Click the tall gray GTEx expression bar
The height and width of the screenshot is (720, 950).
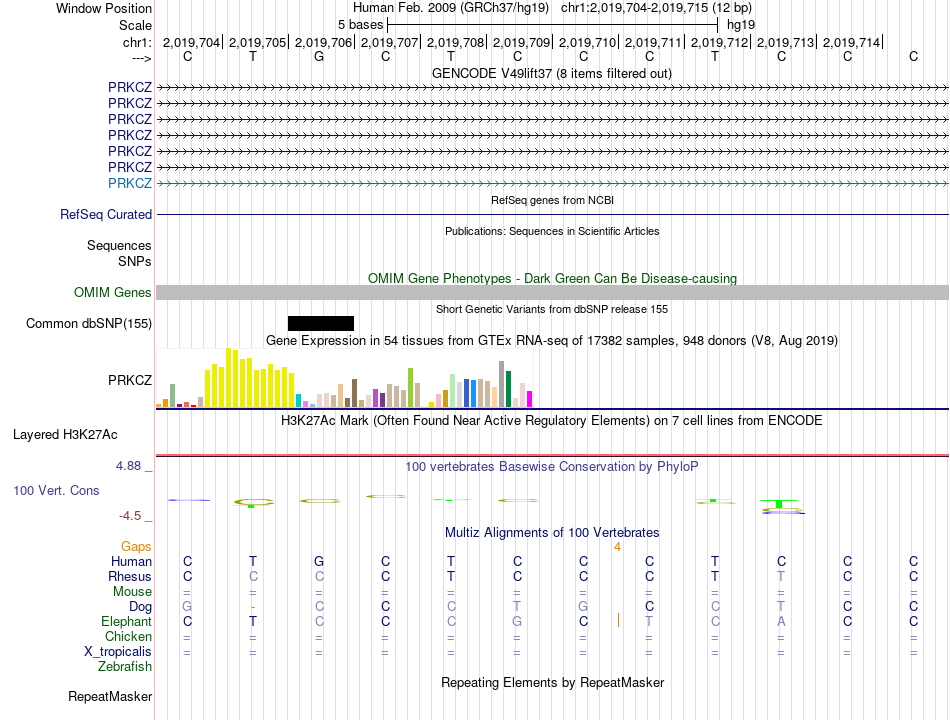pos(502,384)
